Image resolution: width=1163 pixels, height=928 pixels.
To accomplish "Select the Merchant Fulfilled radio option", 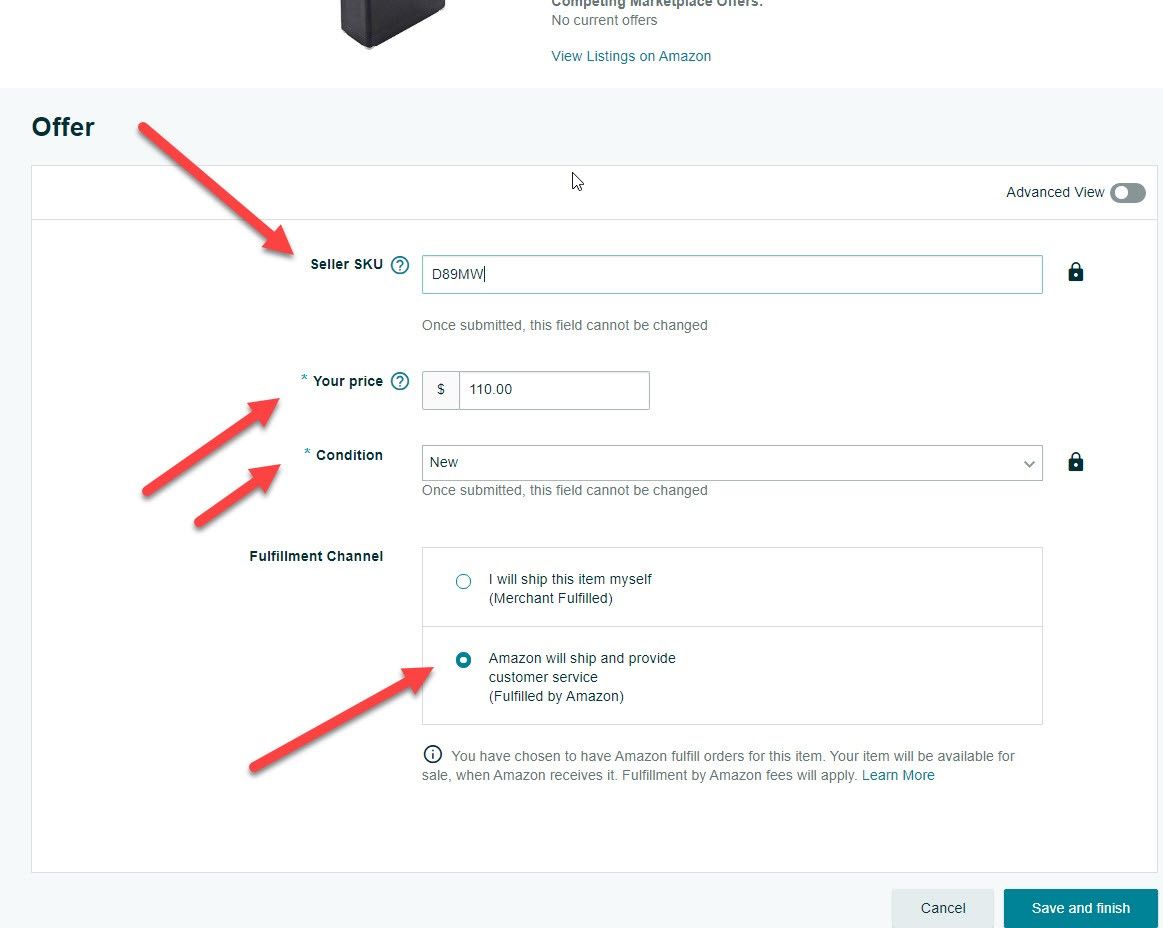I will (464, 582).
